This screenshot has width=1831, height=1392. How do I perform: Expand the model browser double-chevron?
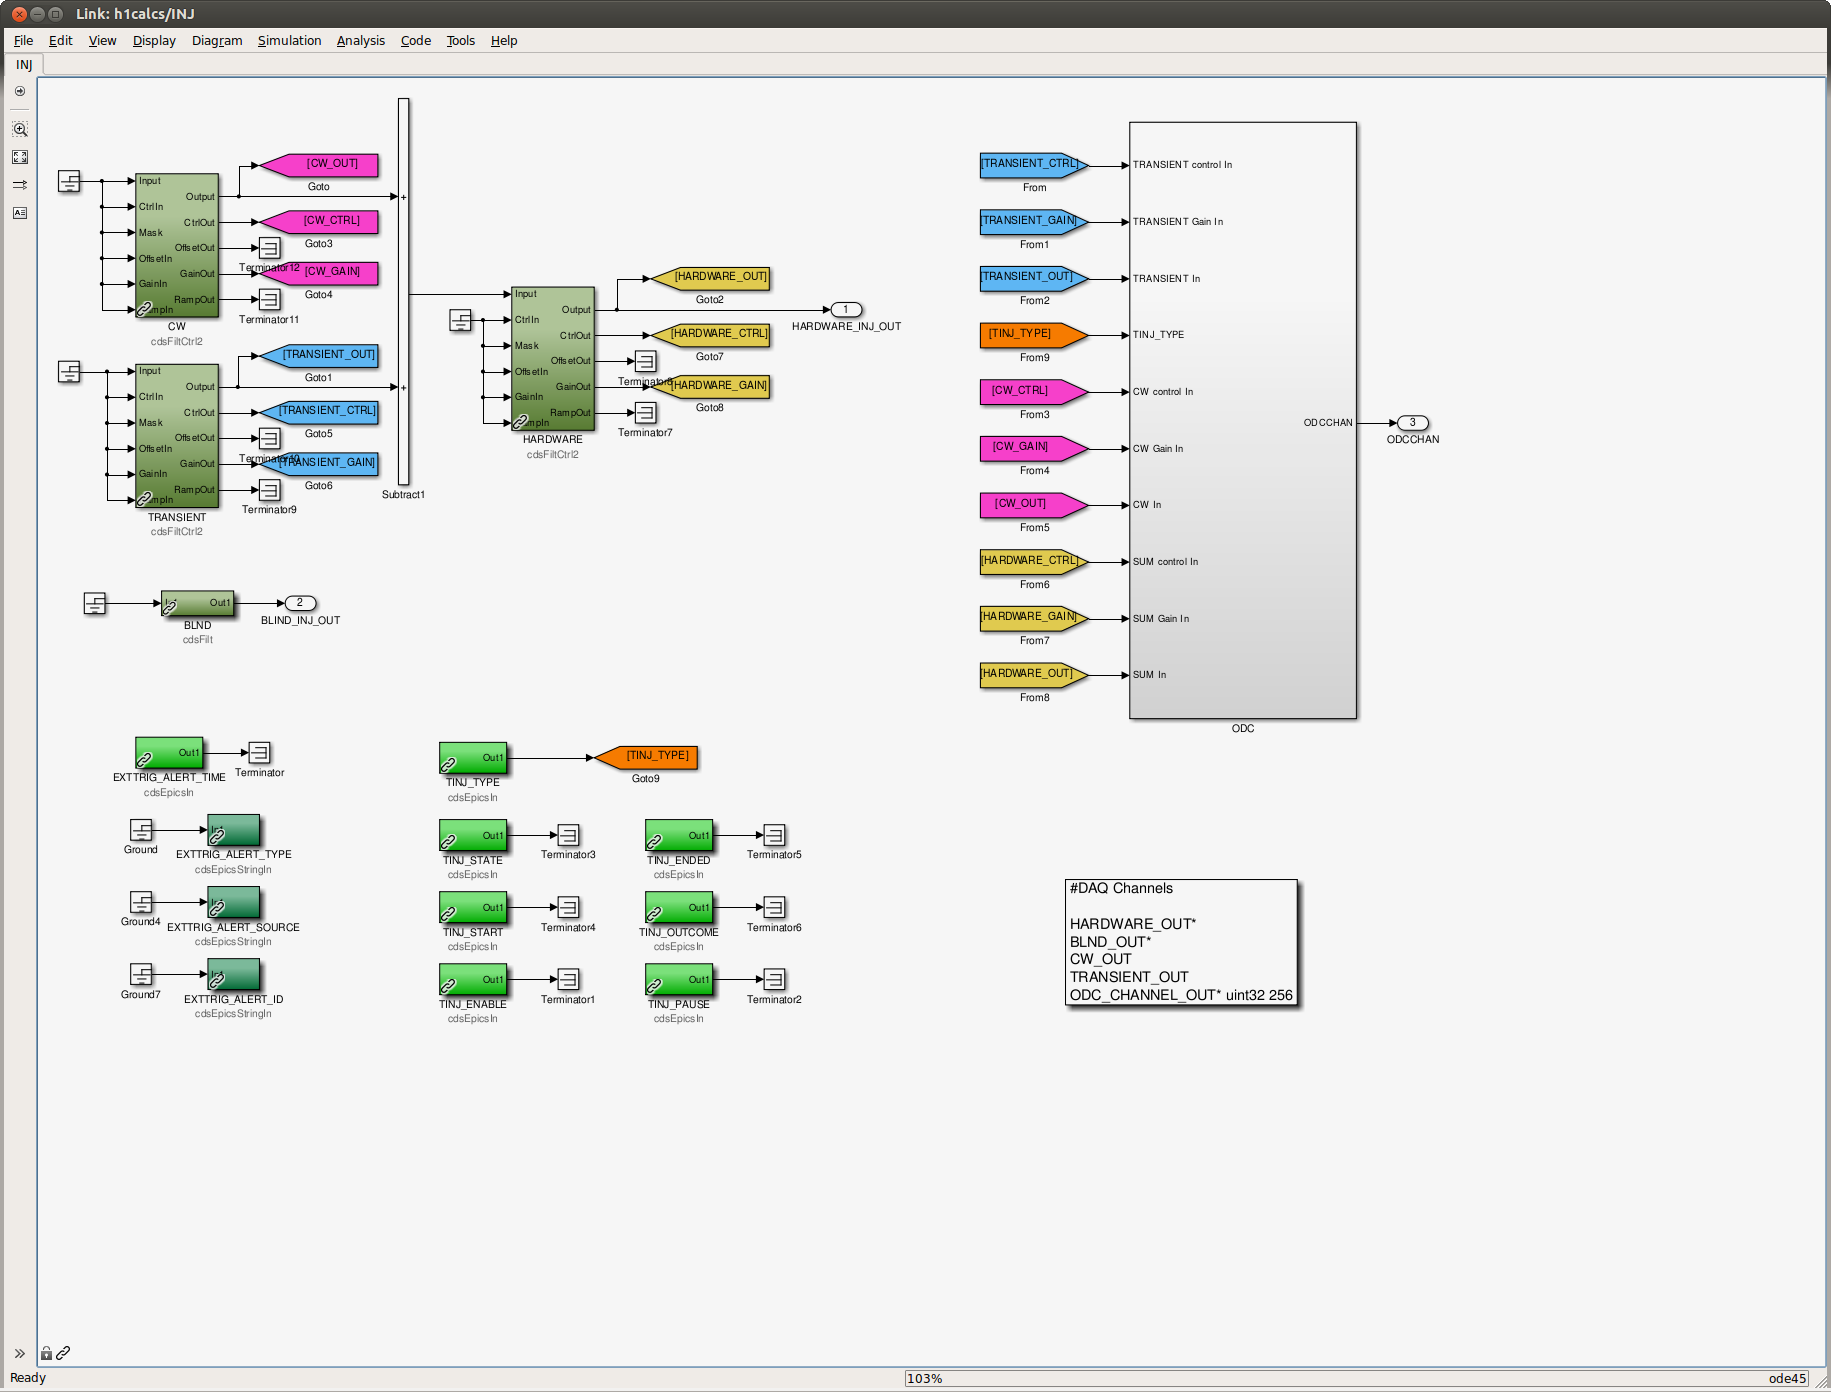point(20,1353)
